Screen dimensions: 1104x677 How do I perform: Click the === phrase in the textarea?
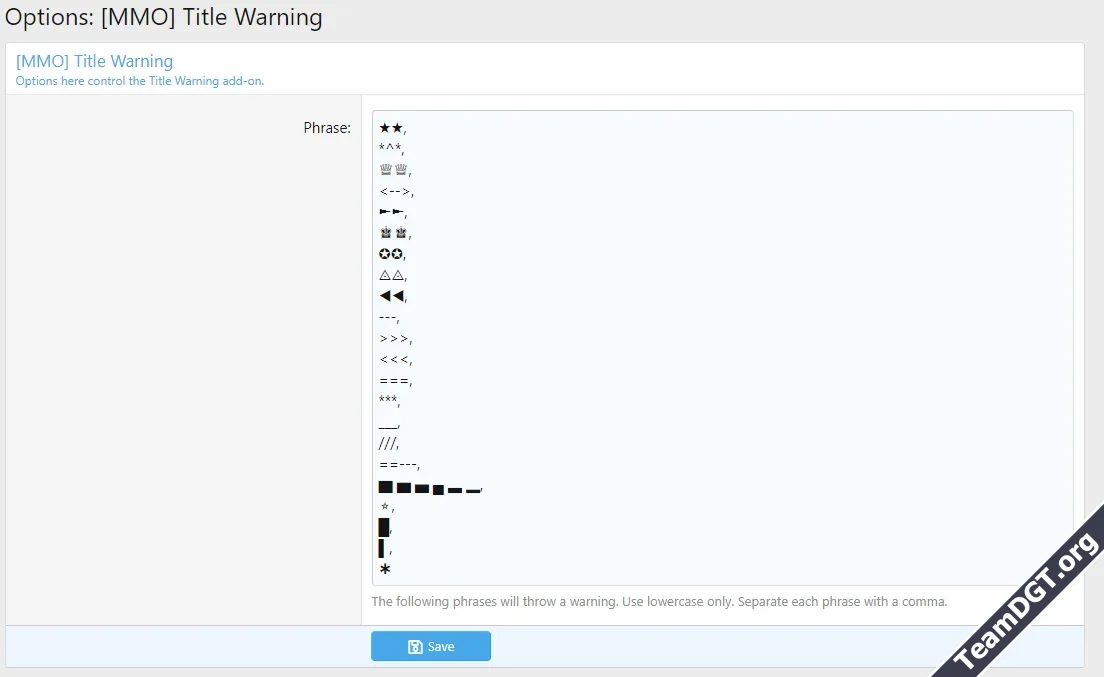pos(394,380)
